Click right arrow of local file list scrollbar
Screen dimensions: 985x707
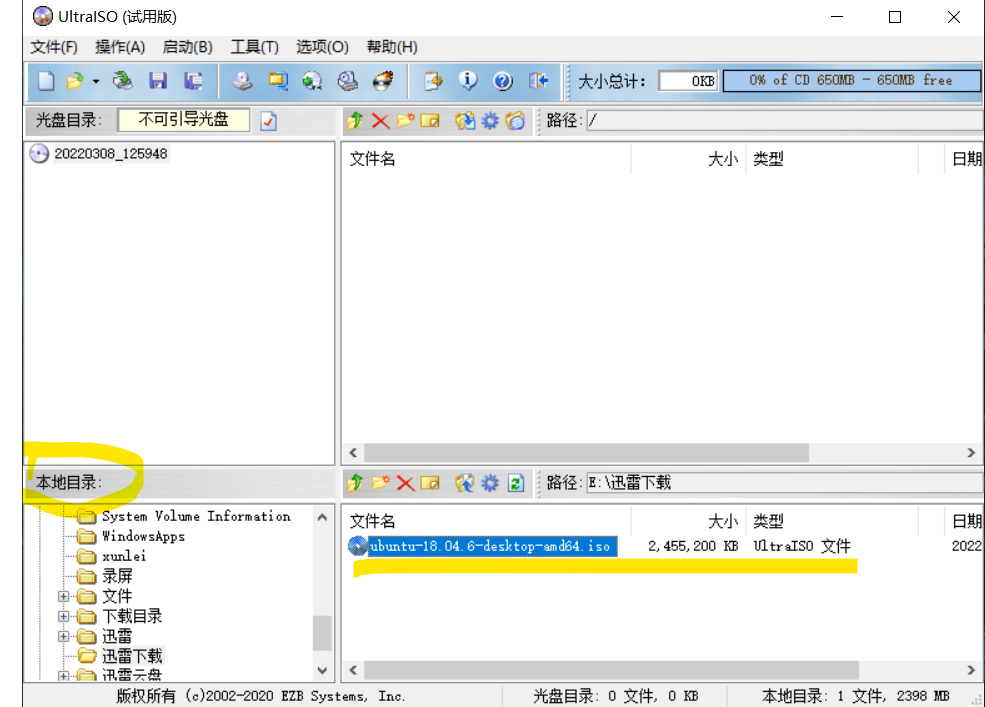971,670
